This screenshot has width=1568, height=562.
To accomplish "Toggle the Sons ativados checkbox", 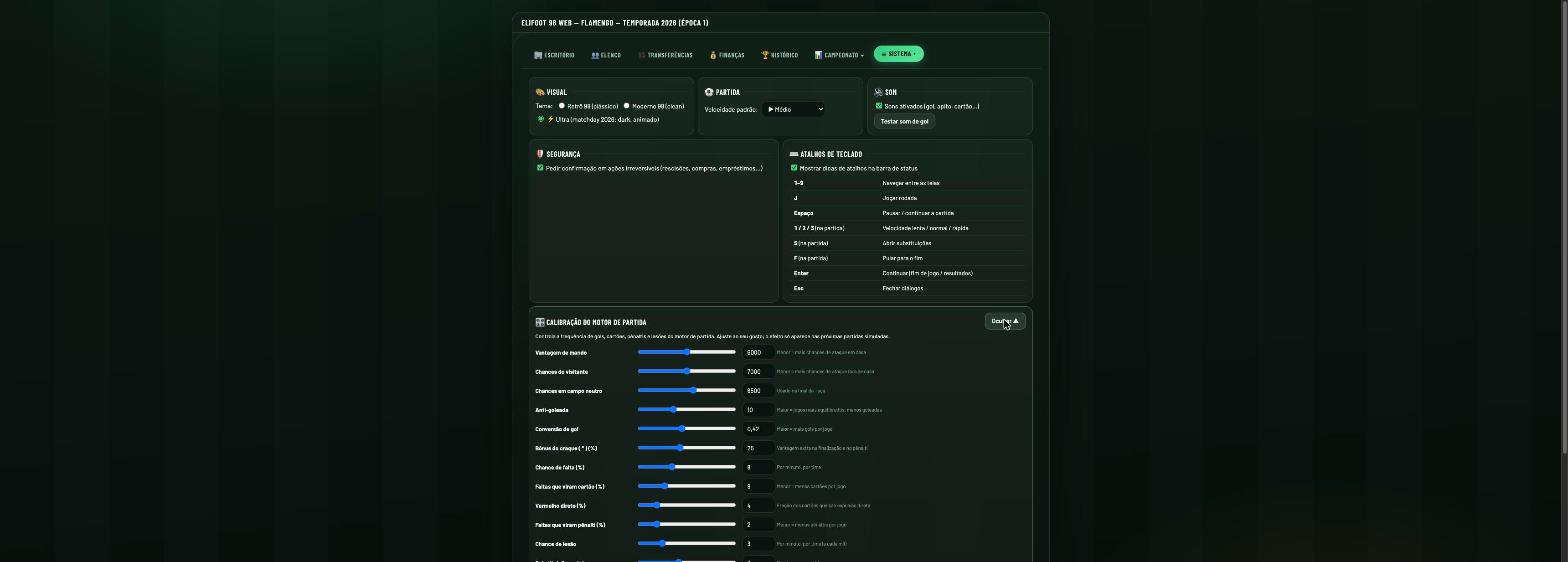I will point(879,106).
